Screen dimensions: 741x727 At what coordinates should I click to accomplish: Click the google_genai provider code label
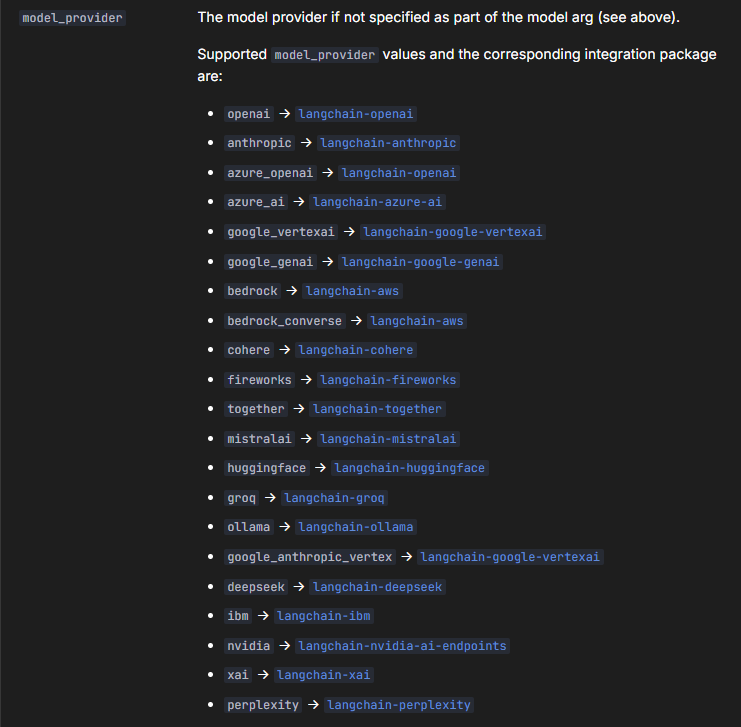[x=270, y=262]
